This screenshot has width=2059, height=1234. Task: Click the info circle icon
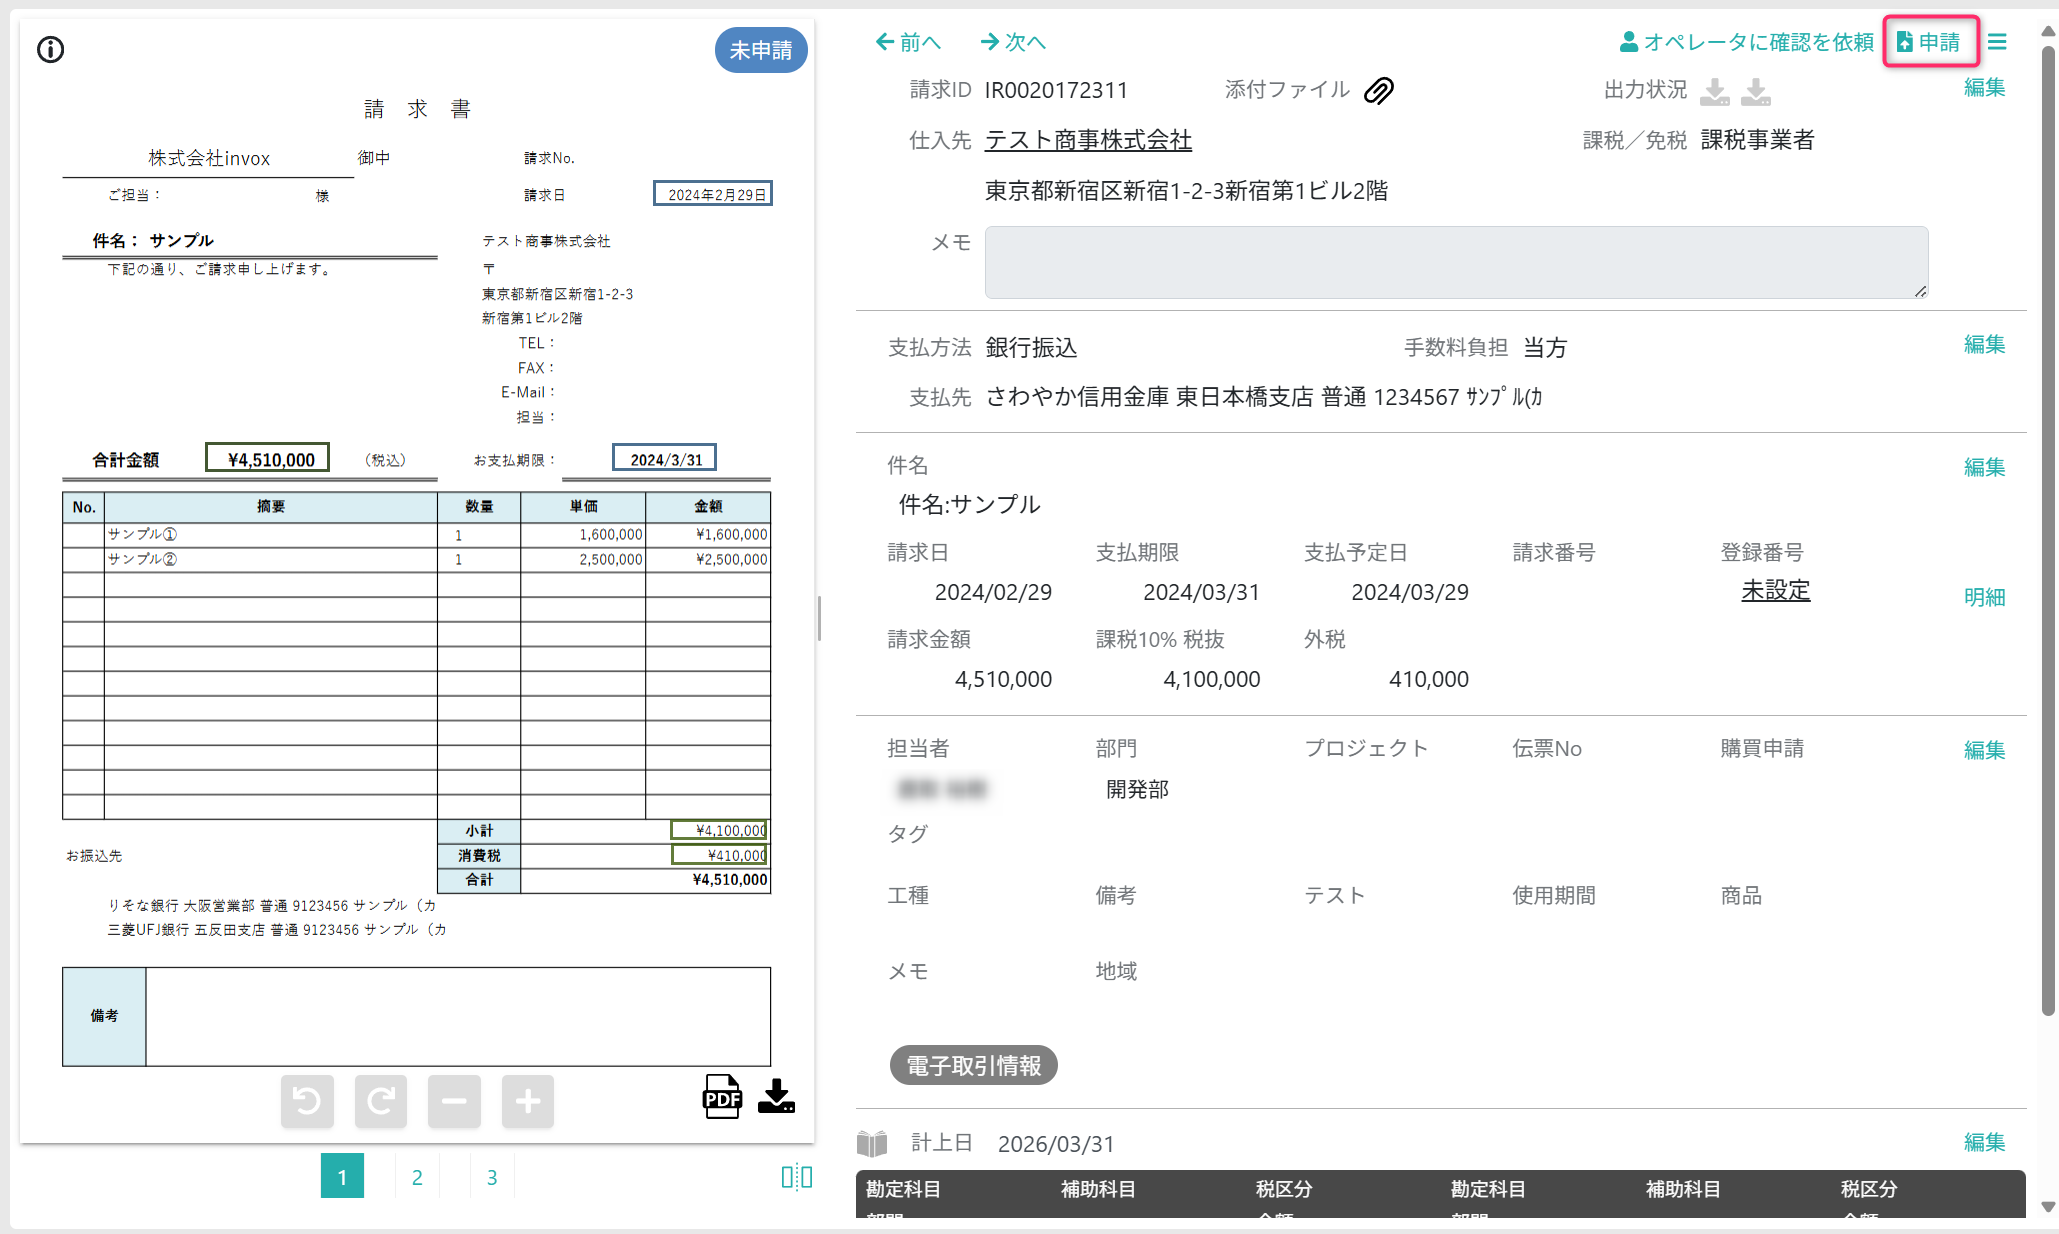click(x=50, y=49)
